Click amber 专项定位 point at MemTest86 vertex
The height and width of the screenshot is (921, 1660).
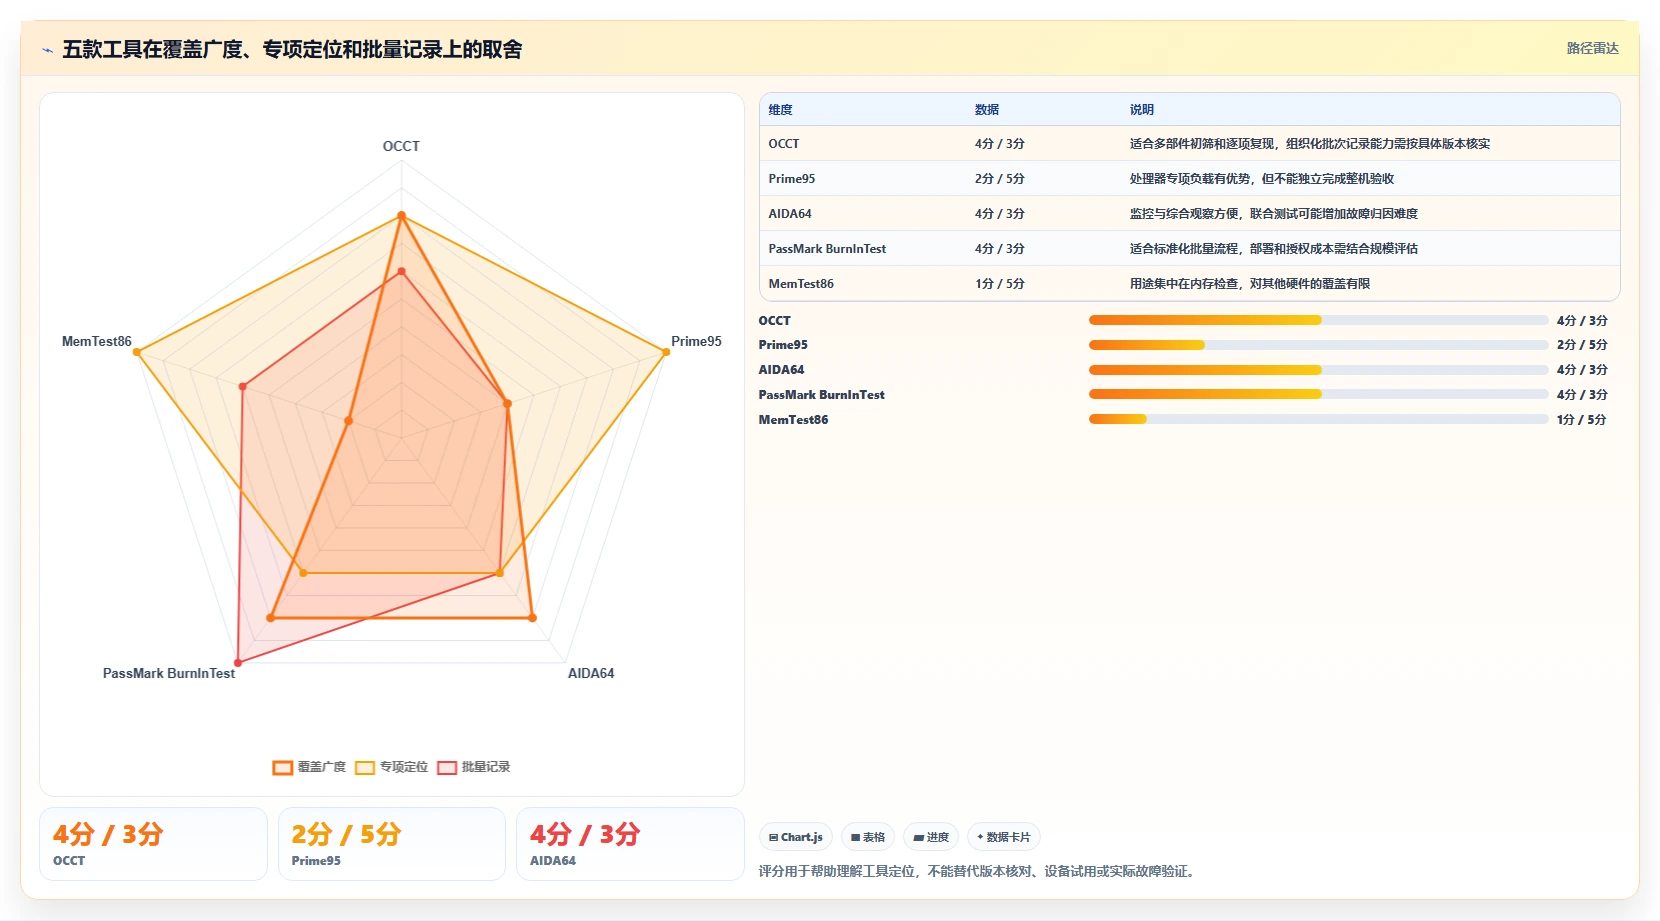pyautogui.click(x=137, y=352)
